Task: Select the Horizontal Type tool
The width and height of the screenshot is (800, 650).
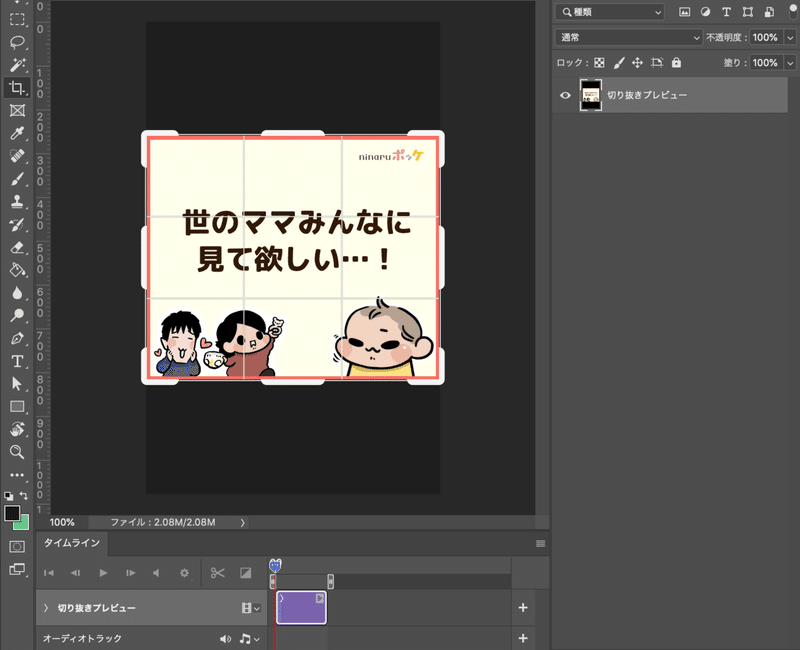Action: [x=17, y=361]
